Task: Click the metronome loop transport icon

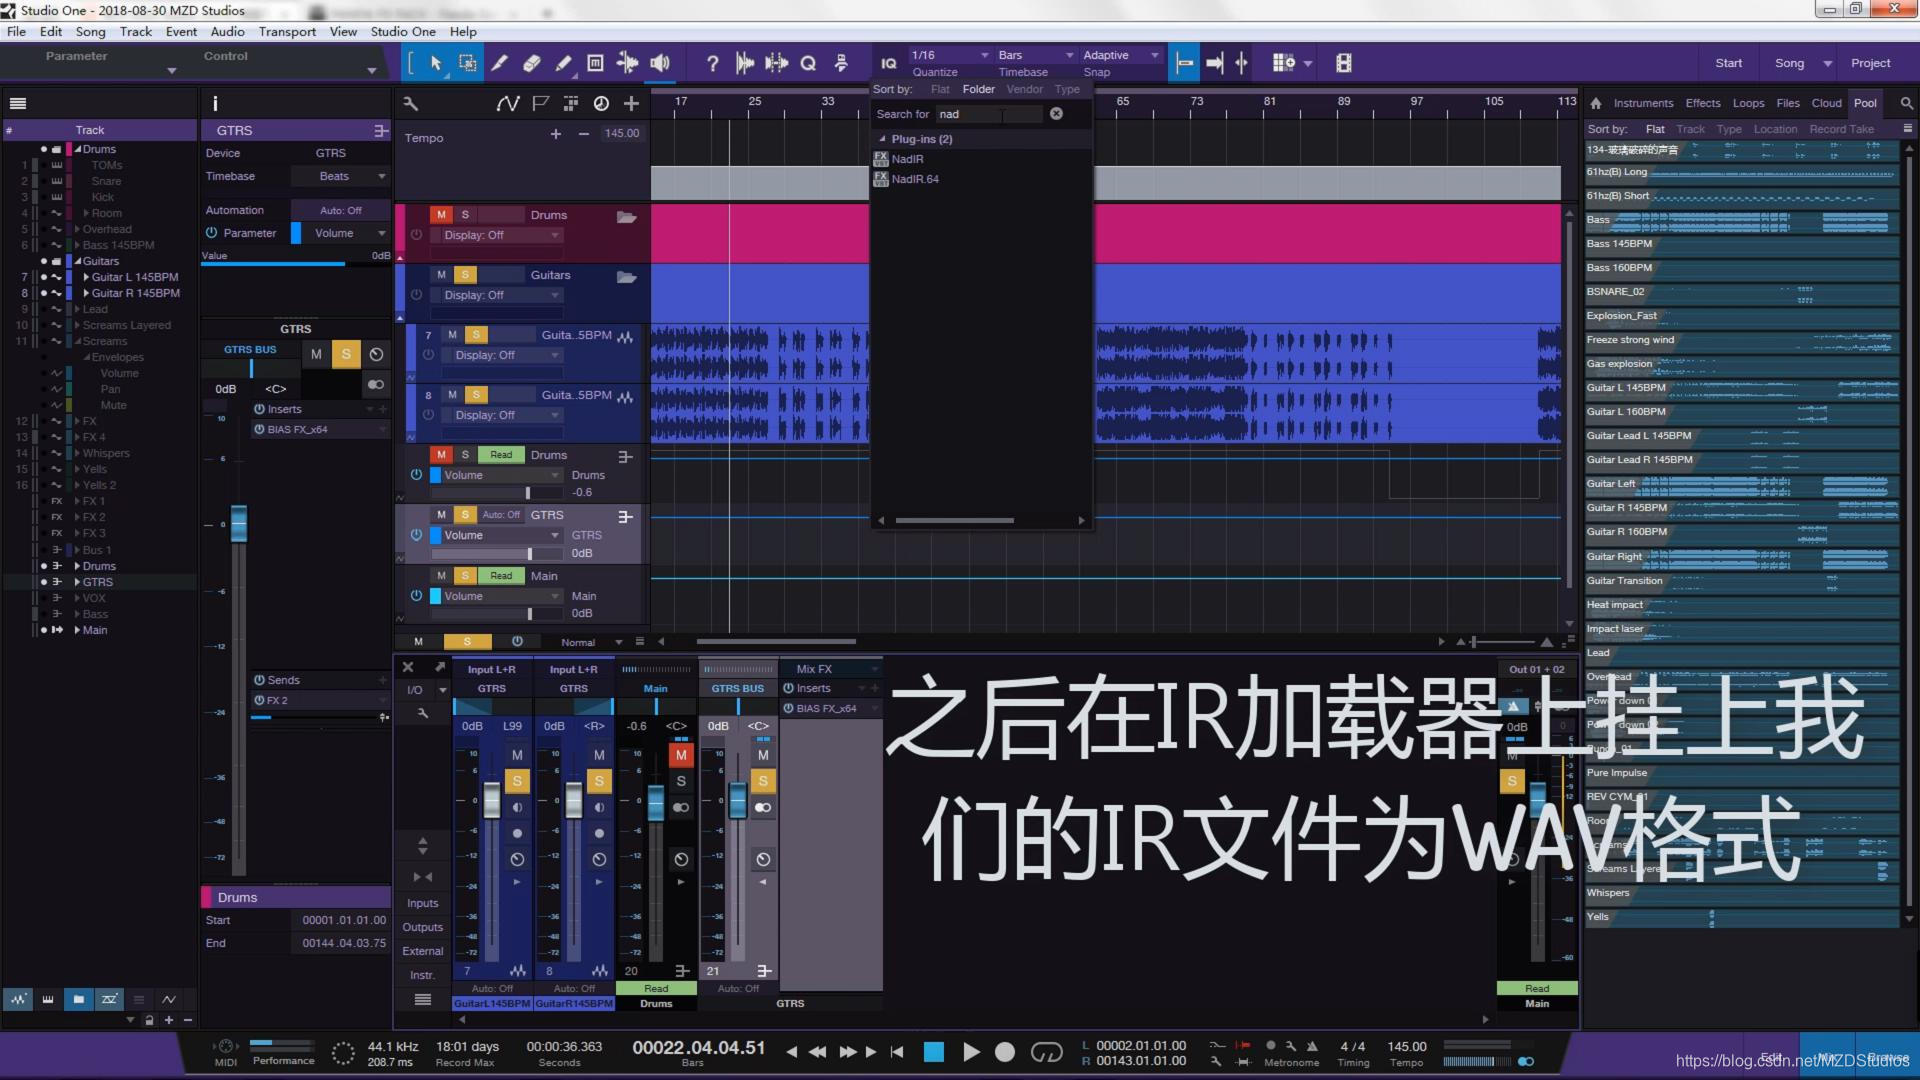Action: (1046, 1052)
